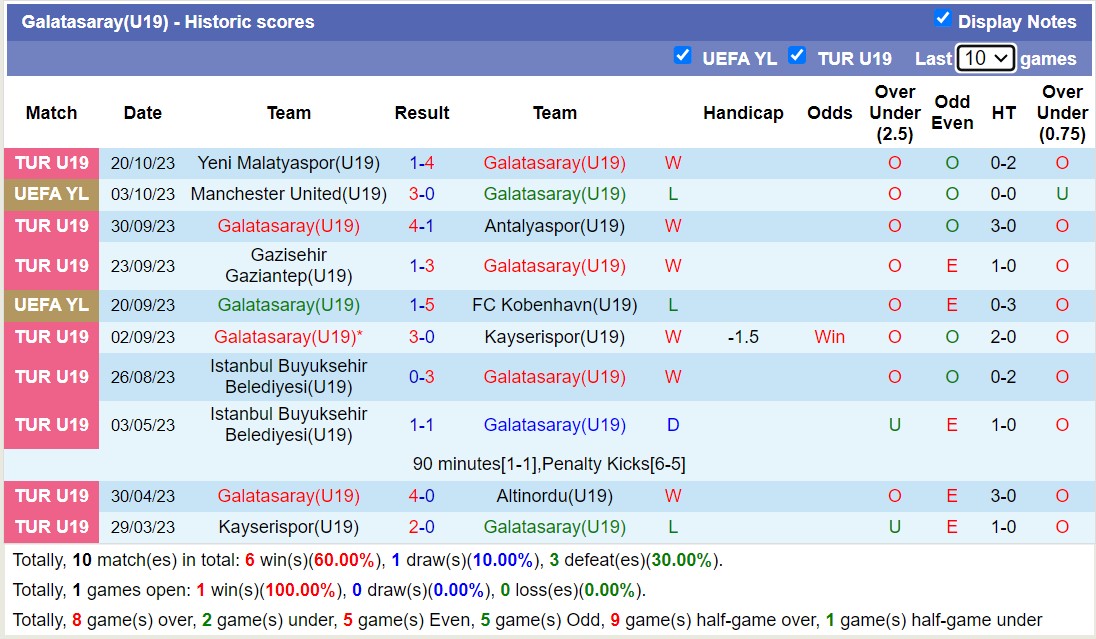Open Kayserispor(U19) link on 02/09/23 row
The width and height of the screenshot is (1096, 639).
click(554, 337)
